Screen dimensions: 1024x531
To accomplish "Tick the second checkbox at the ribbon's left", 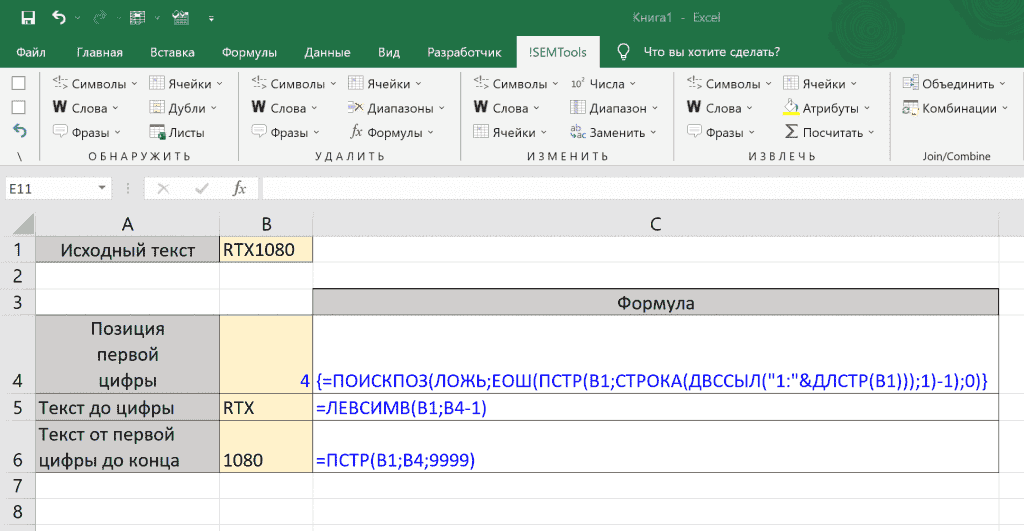I will coord(18,107).
